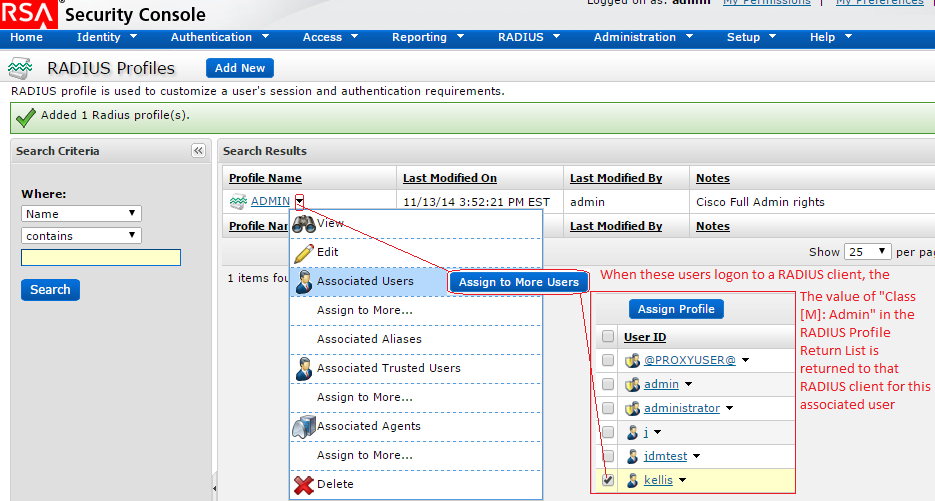
Task: Sort by Notes column header
Action: 713,178
